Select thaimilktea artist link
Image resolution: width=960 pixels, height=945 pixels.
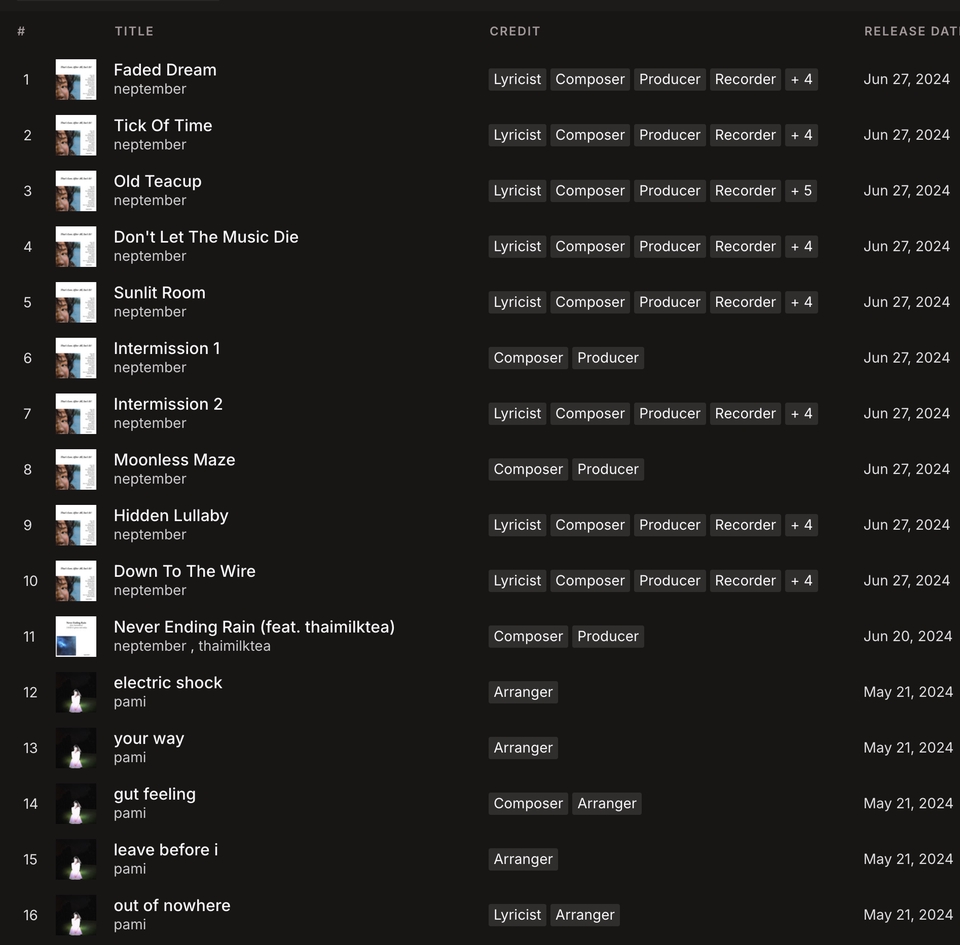pyautogui.click(x=234, y=646)
